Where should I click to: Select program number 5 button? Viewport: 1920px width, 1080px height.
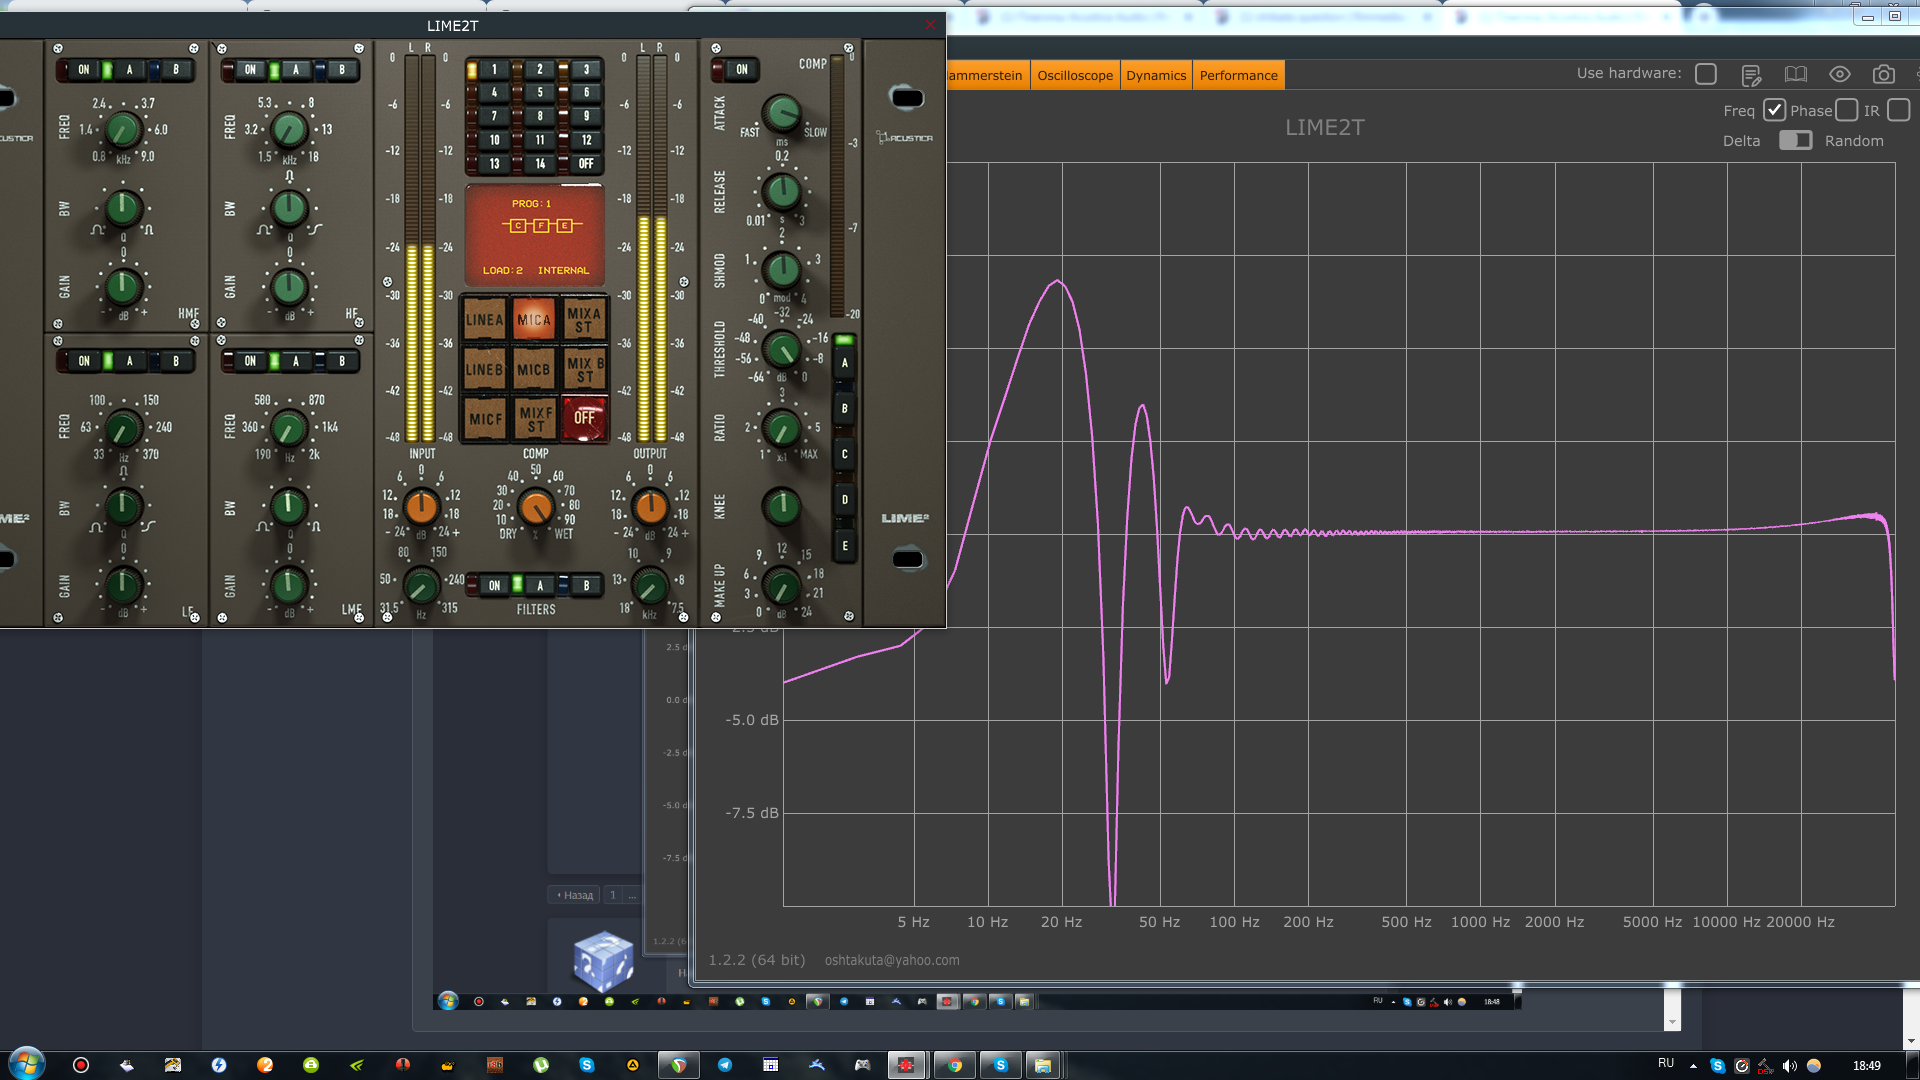tap(540, 92)
